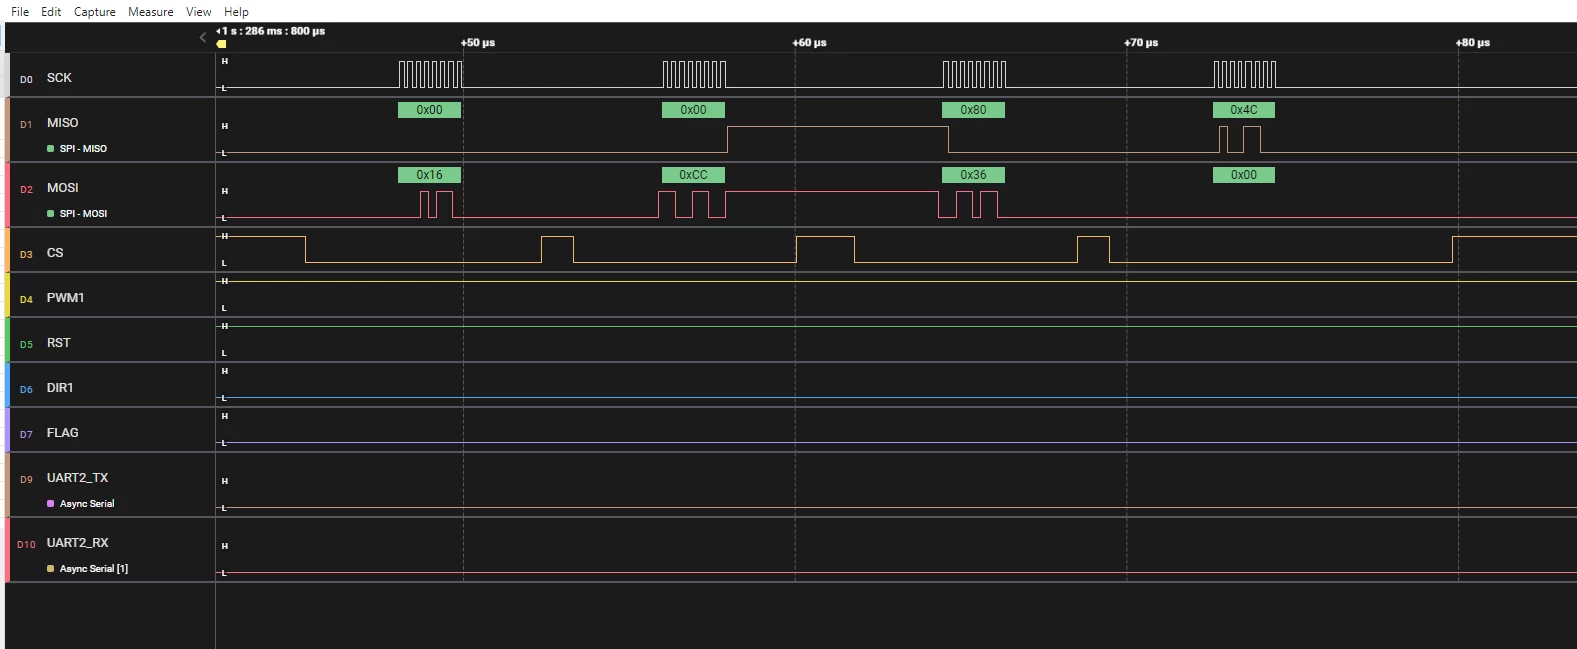Select the 0x80 MISO decoded bubble
This screenshot has height=649, width=1577.
[x=973, y=110]
